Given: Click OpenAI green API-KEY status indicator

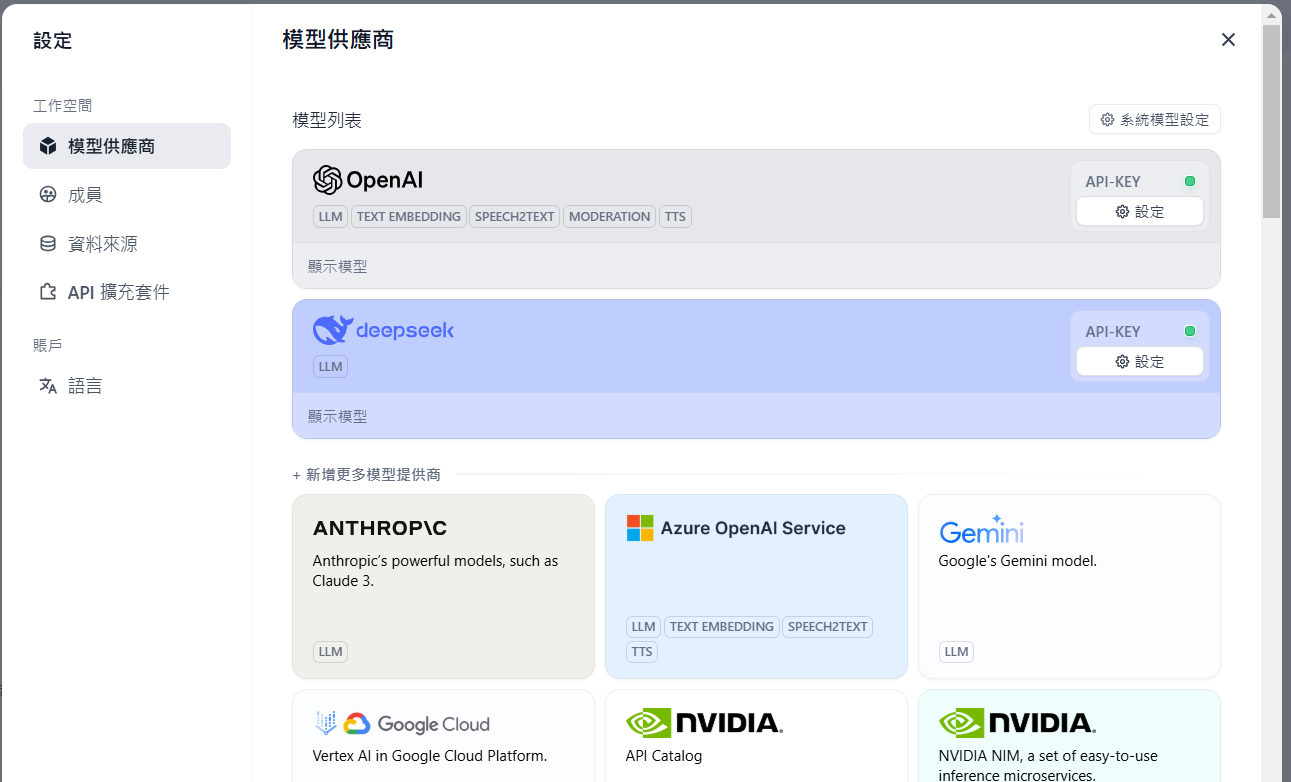Looking at the screenshot, I should coord(1190,181).
